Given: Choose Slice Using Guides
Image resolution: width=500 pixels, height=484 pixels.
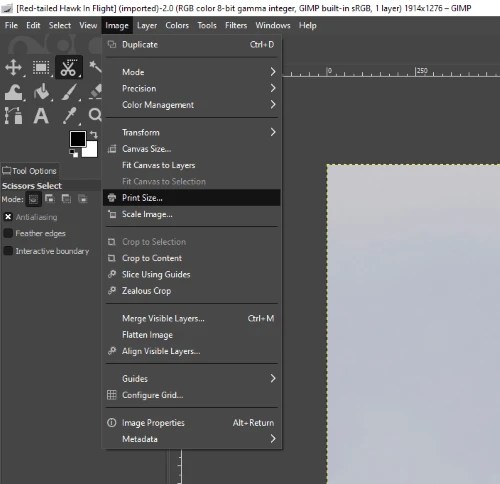Looking at the screenshot, I should 191,274.
